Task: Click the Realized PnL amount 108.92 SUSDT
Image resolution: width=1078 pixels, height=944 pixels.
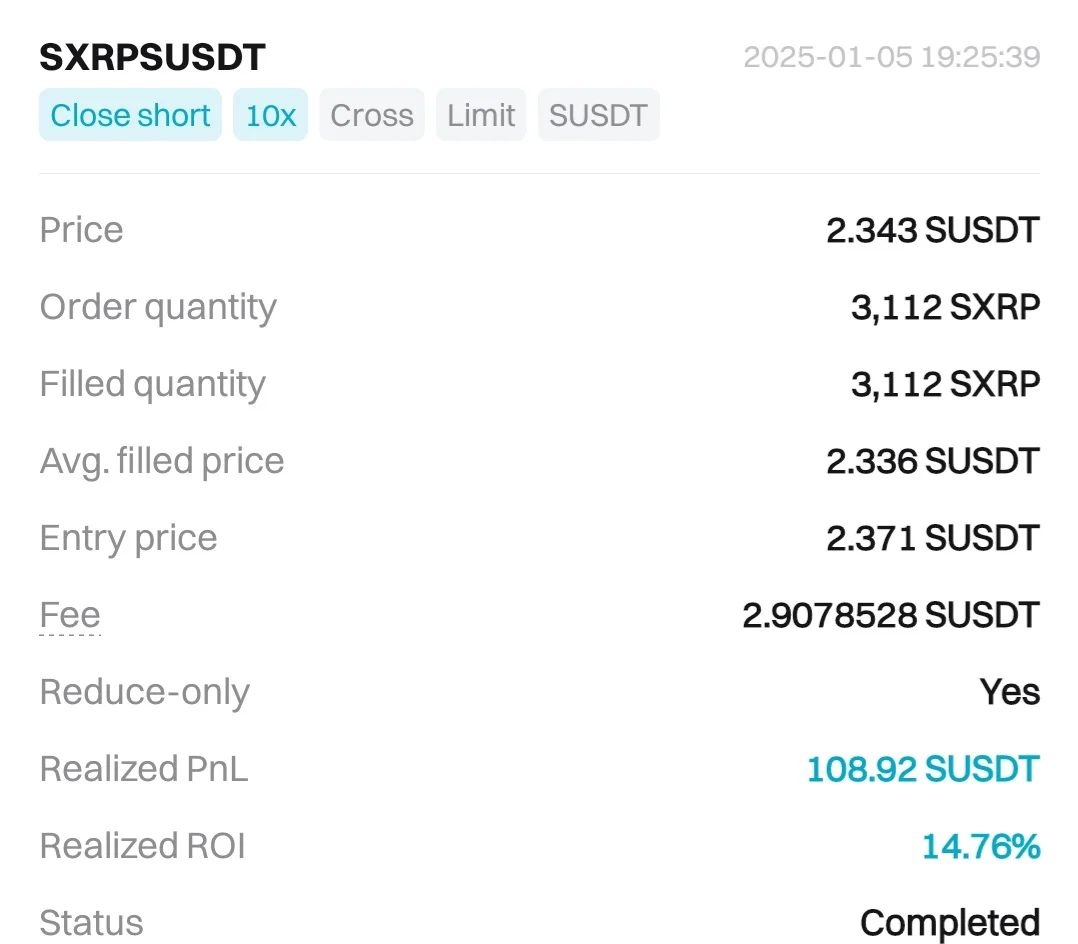Action: [x=922, y=769]
